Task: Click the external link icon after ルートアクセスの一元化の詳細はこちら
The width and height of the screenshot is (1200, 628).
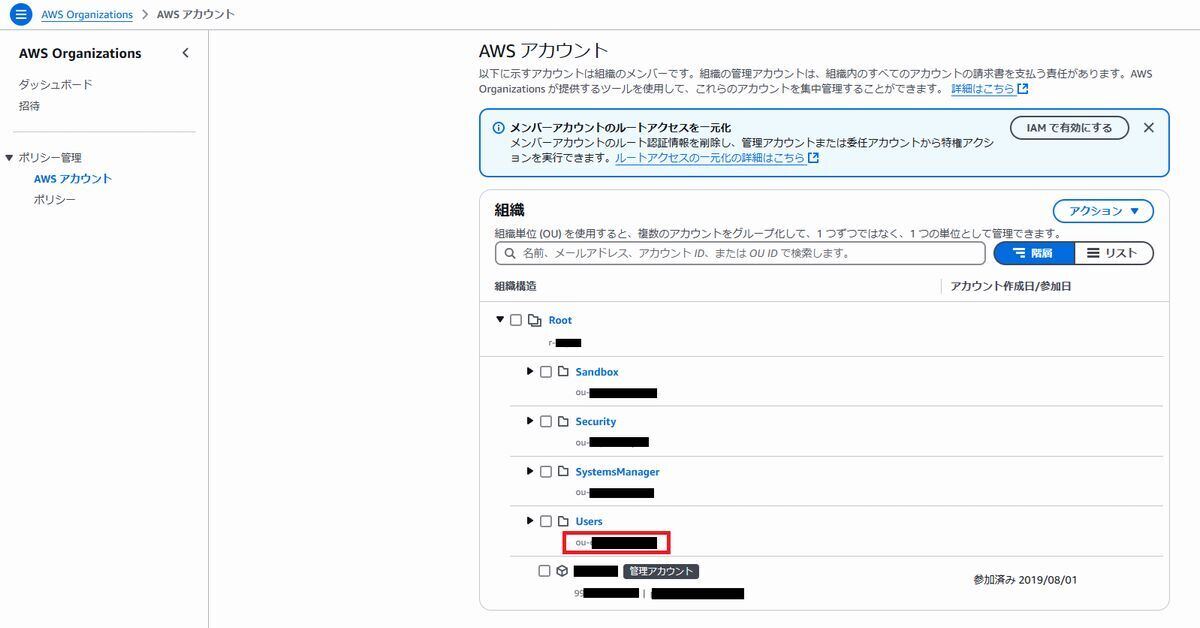Action: [x=813, y=158]
